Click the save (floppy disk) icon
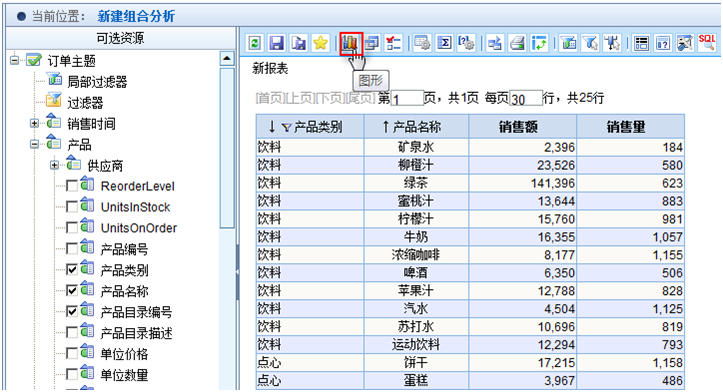This screenshot has width=723, height=392. click(277, 43)
